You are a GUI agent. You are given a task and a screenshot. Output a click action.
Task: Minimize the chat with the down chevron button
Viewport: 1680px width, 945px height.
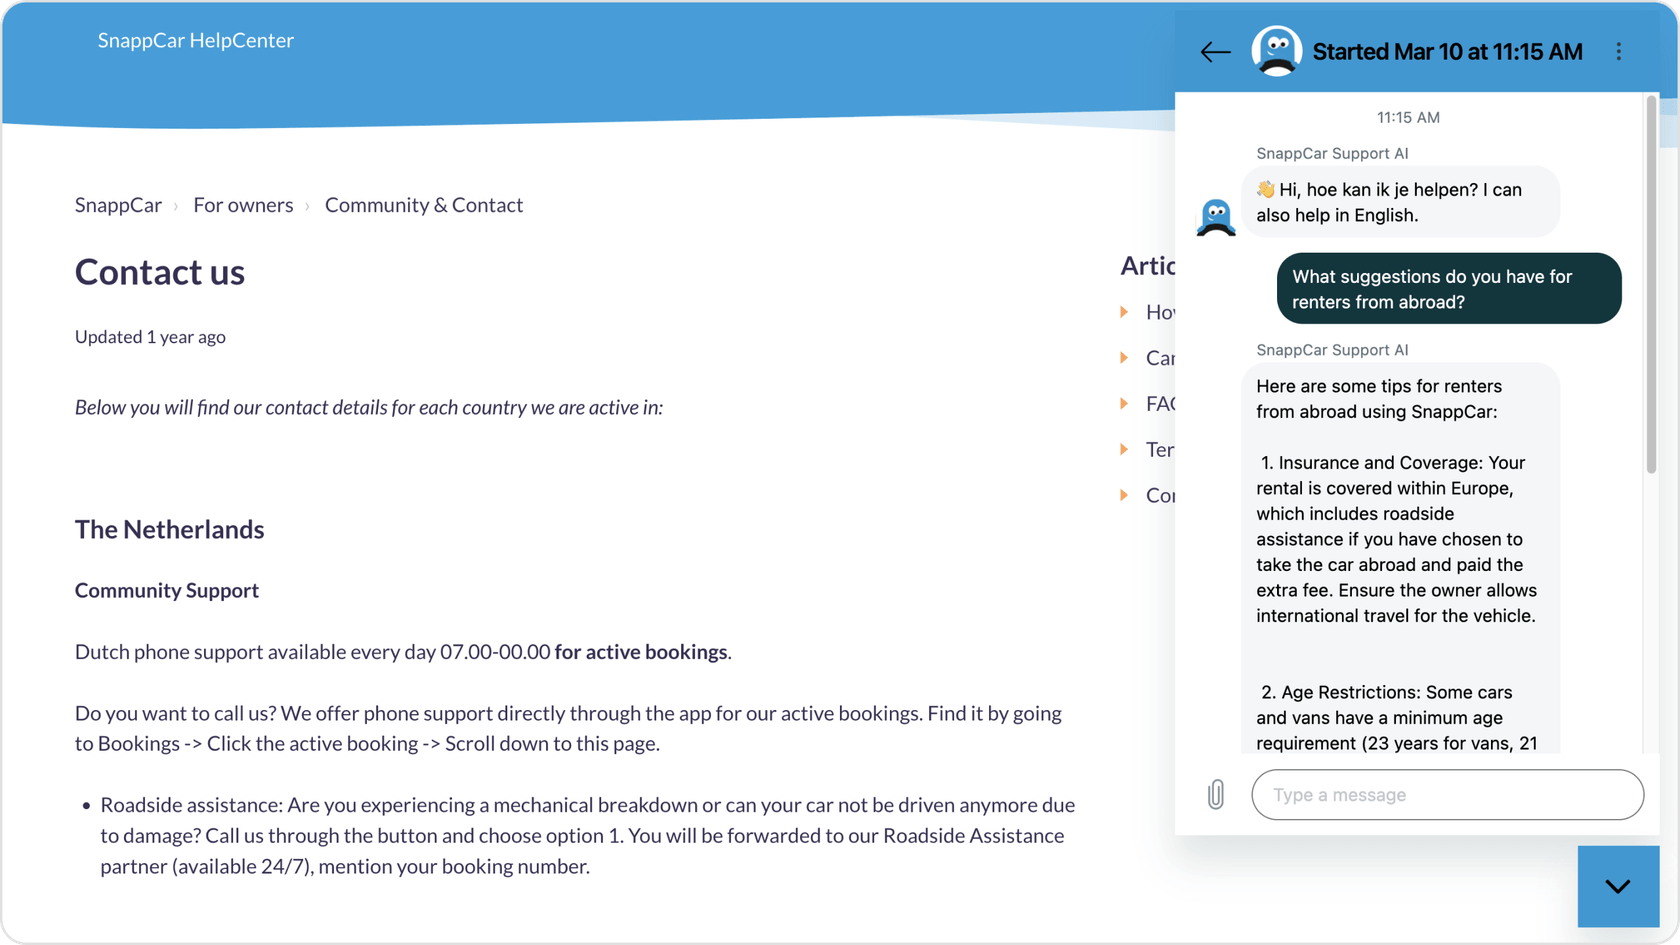[x=1617, y=886]
